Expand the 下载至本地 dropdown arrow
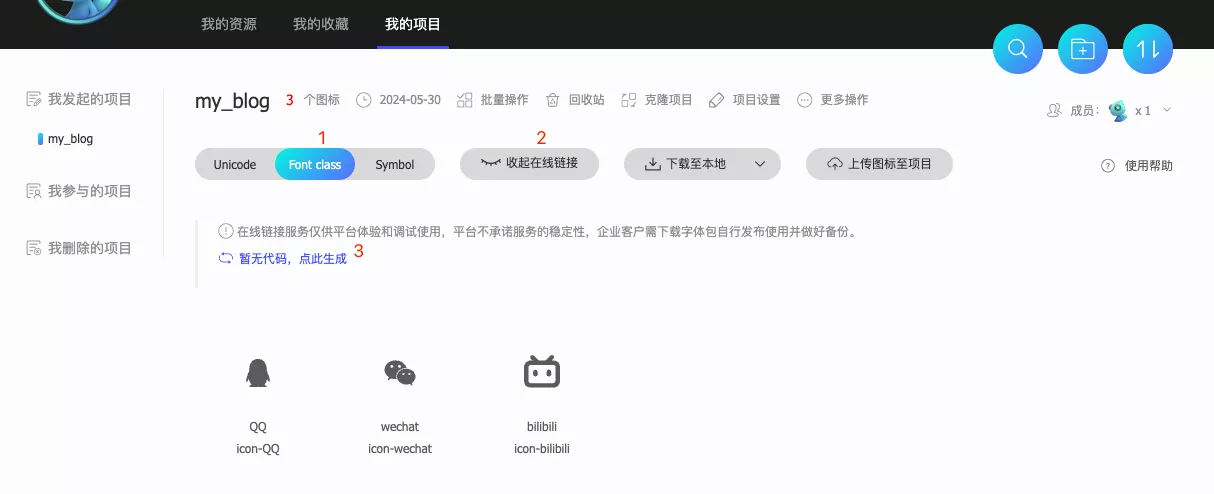Viewport: 1214px width, 494px height. click(759, 164)
